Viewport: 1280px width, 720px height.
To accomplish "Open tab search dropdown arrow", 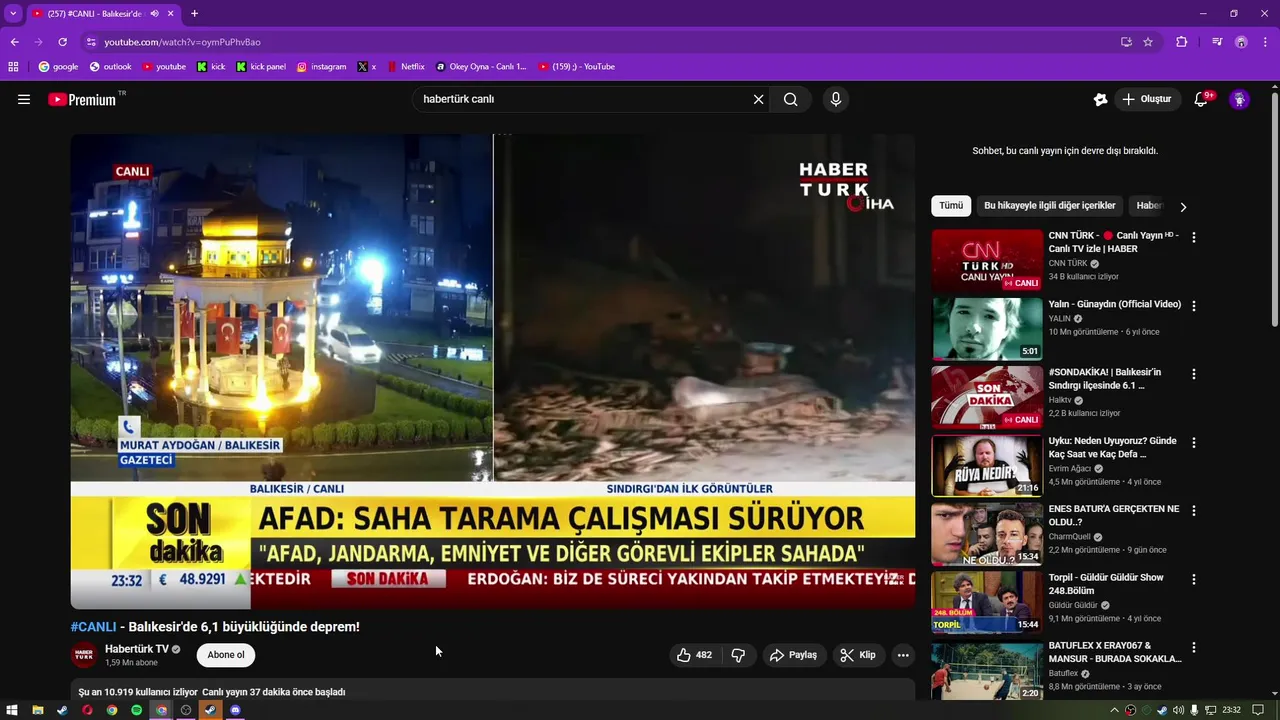I will 13,13.
